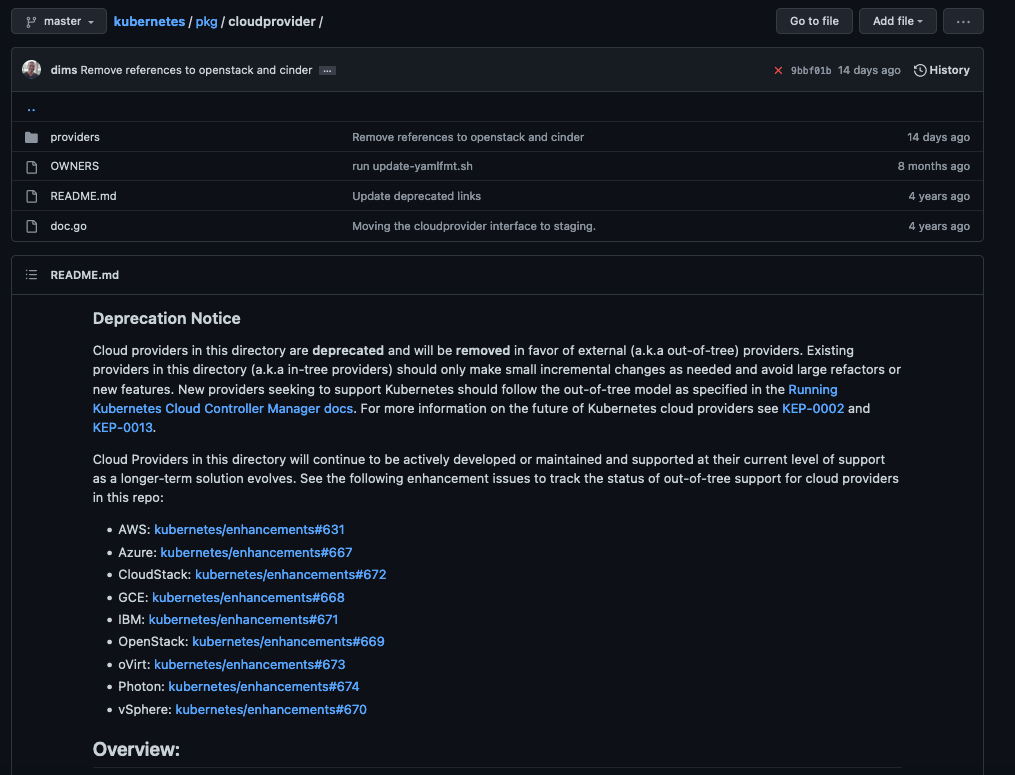Image resolution: width=1015 pixels, height=775 pixels.
Task: Click '4 years ago' in doc.go row
Action: [x=939, y=226]
